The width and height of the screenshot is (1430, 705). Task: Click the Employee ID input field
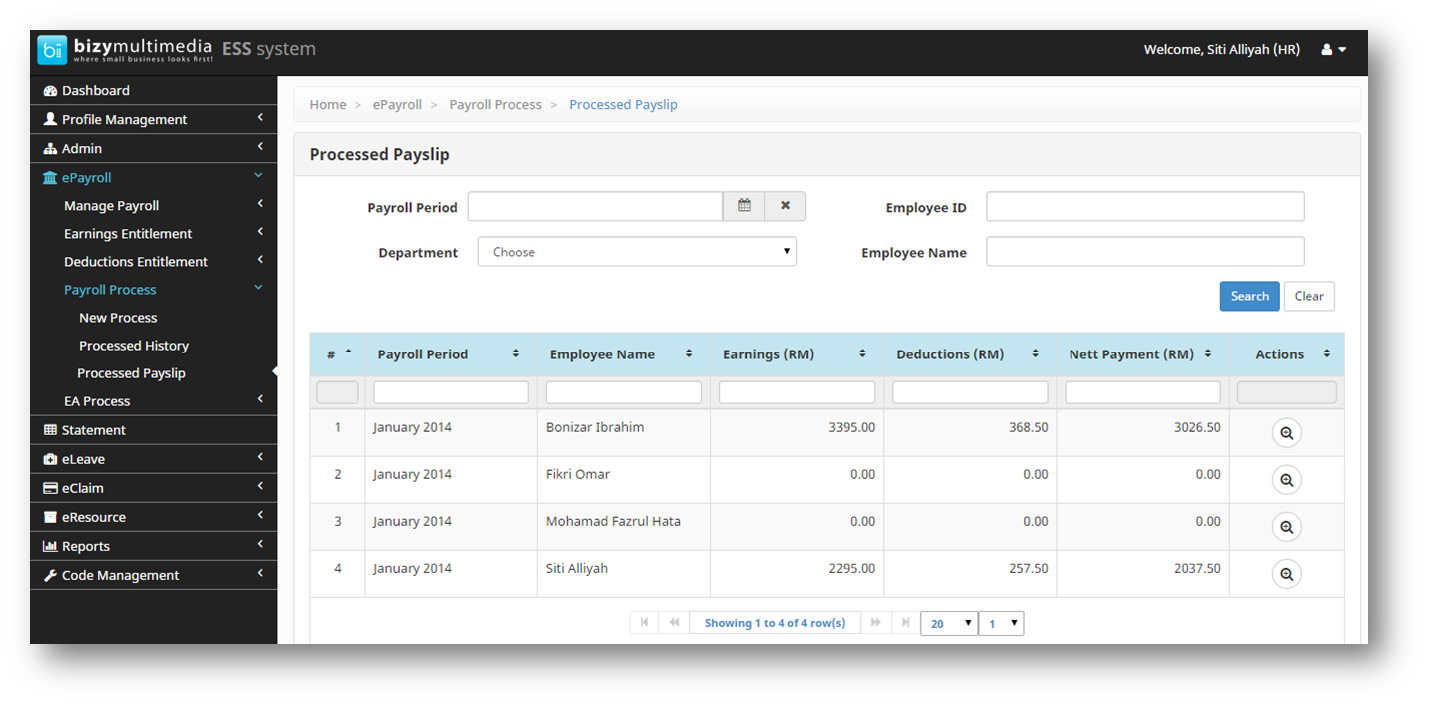pos(1145,207)
